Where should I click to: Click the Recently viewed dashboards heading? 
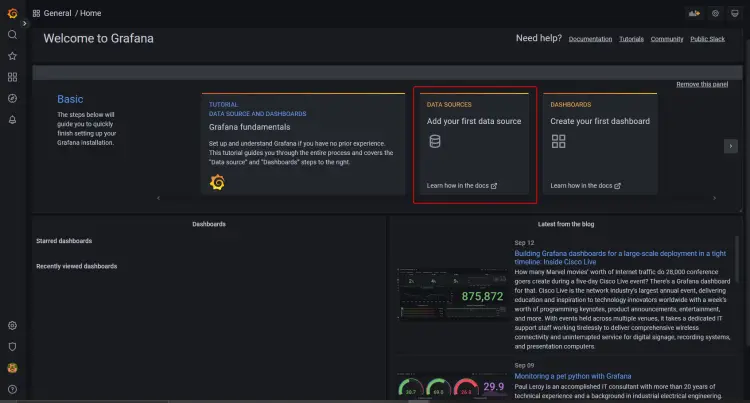(x=77, y=266)
